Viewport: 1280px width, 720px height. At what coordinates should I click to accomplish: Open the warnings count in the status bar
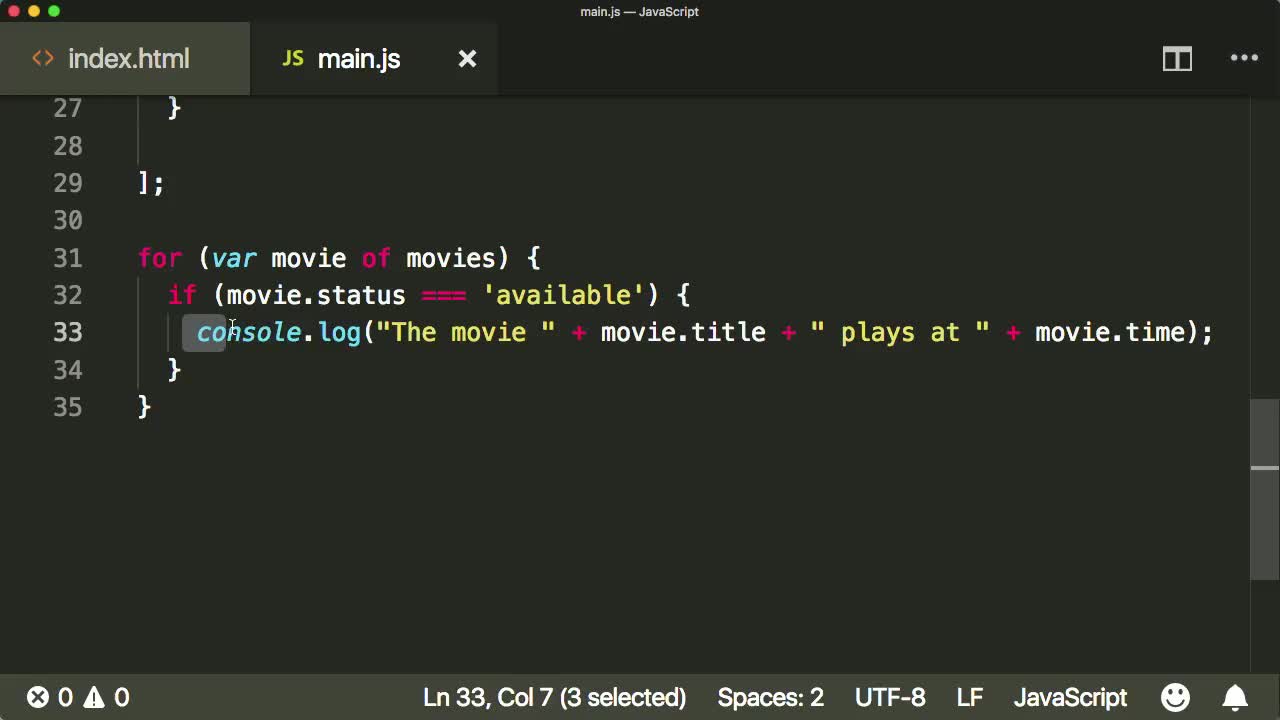tap(106, 697)
